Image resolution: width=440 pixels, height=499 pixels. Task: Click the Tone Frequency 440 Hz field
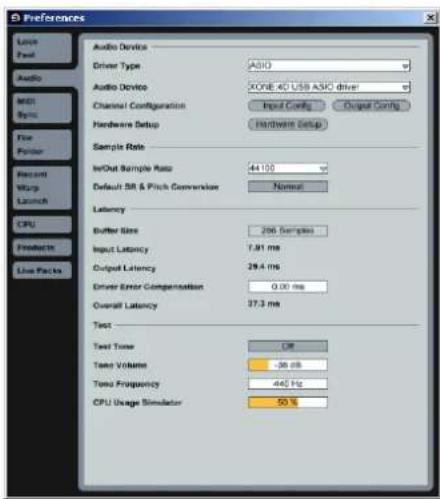tap(288, 384)
